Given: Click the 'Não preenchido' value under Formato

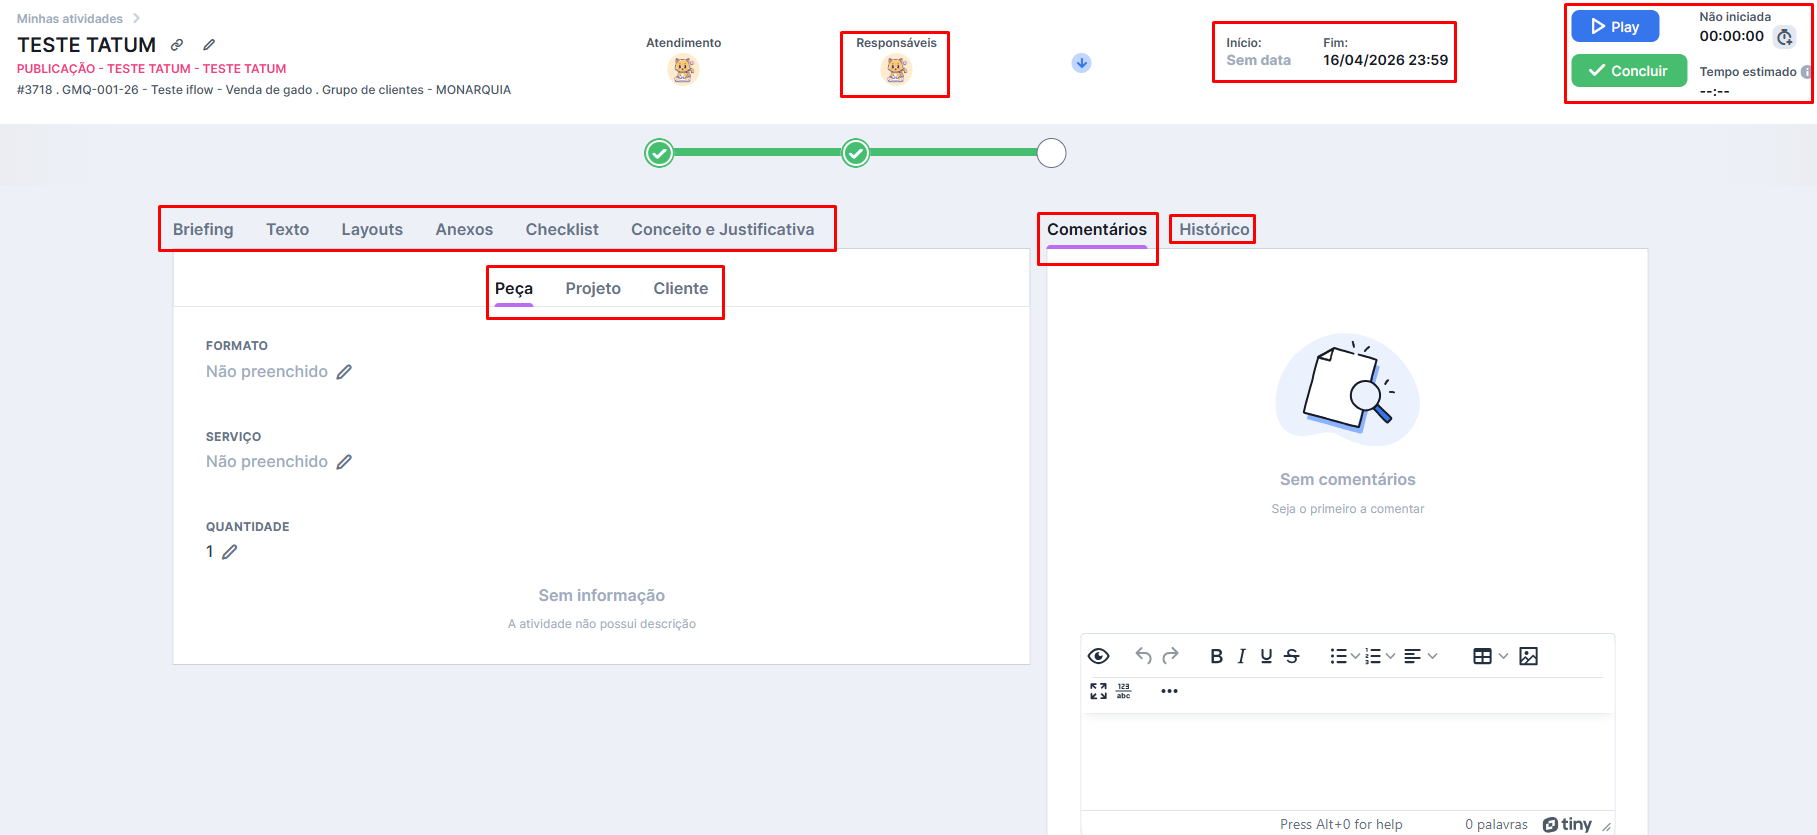Looking at the screenshot, I should (x=267, y=372).
